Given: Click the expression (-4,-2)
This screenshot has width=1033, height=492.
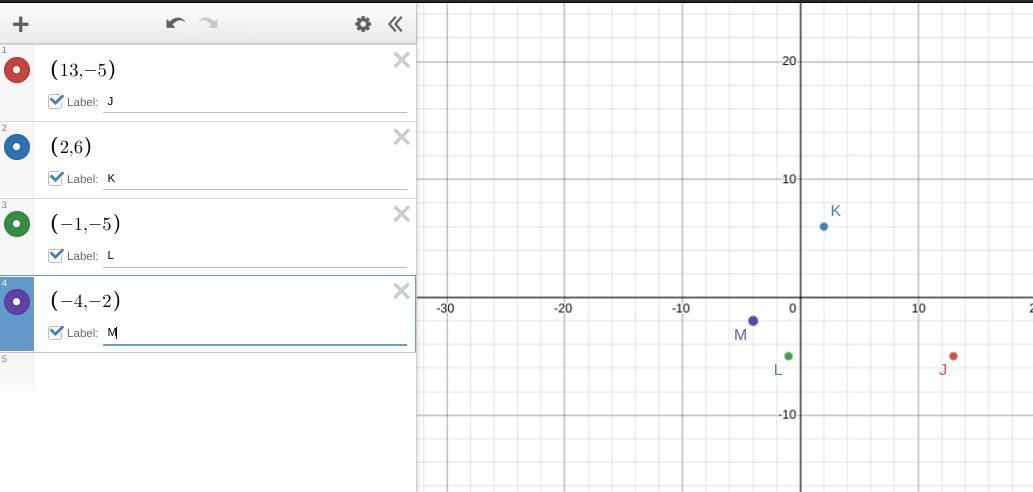Looking at the screenshot, I should tap(86, 302).
